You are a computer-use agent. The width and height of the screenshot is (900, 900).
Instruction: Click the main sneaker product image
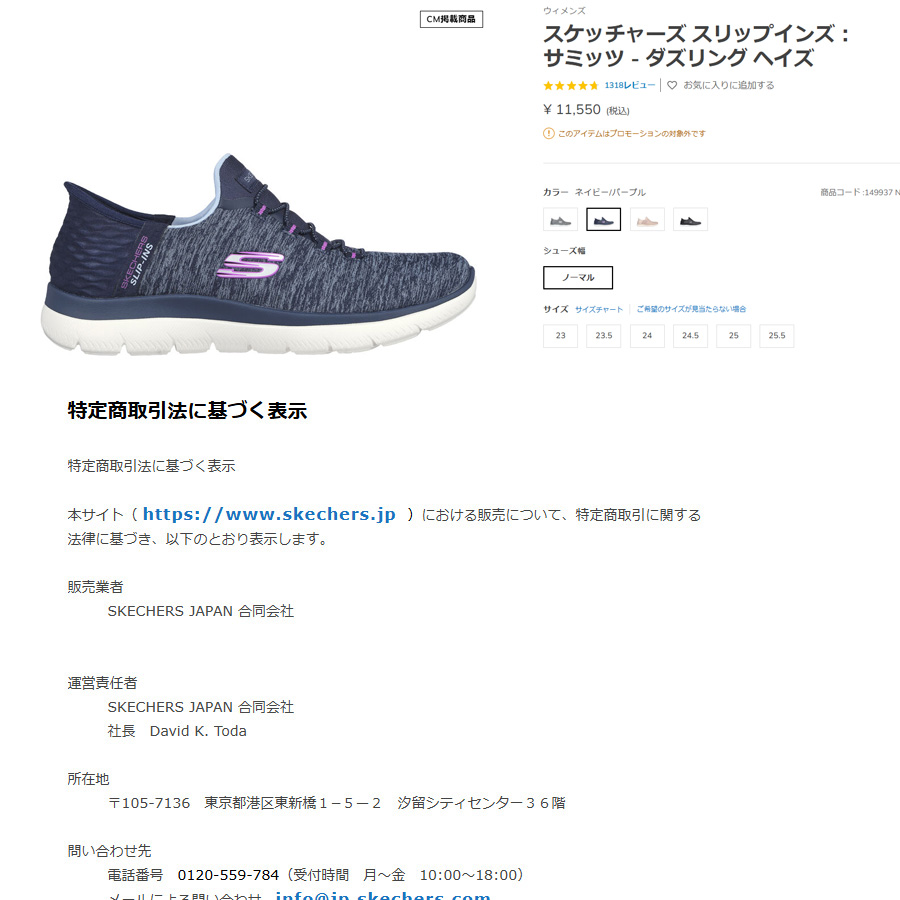tap(258, 254)
